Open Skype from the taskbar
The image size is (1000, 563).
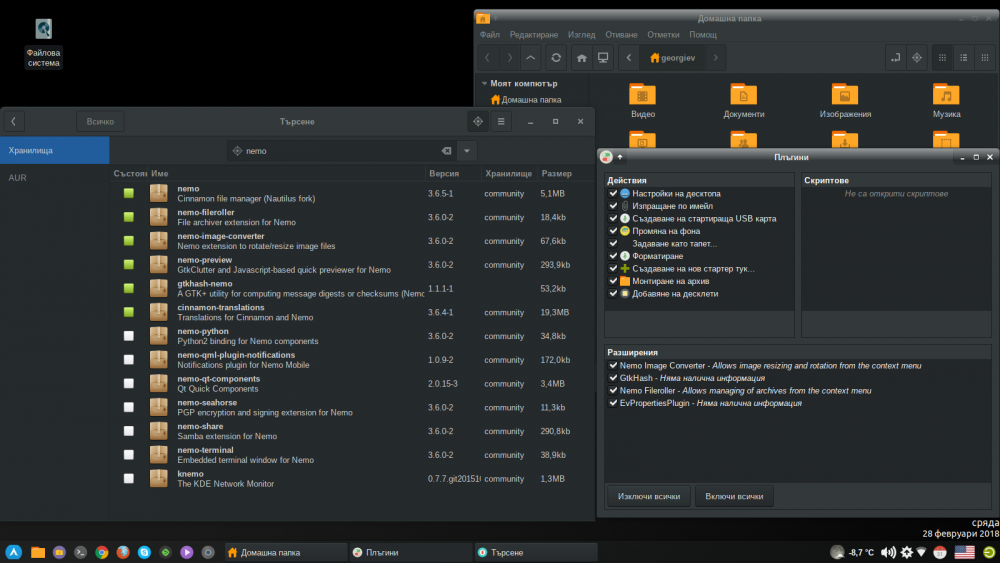coord(144,552)
